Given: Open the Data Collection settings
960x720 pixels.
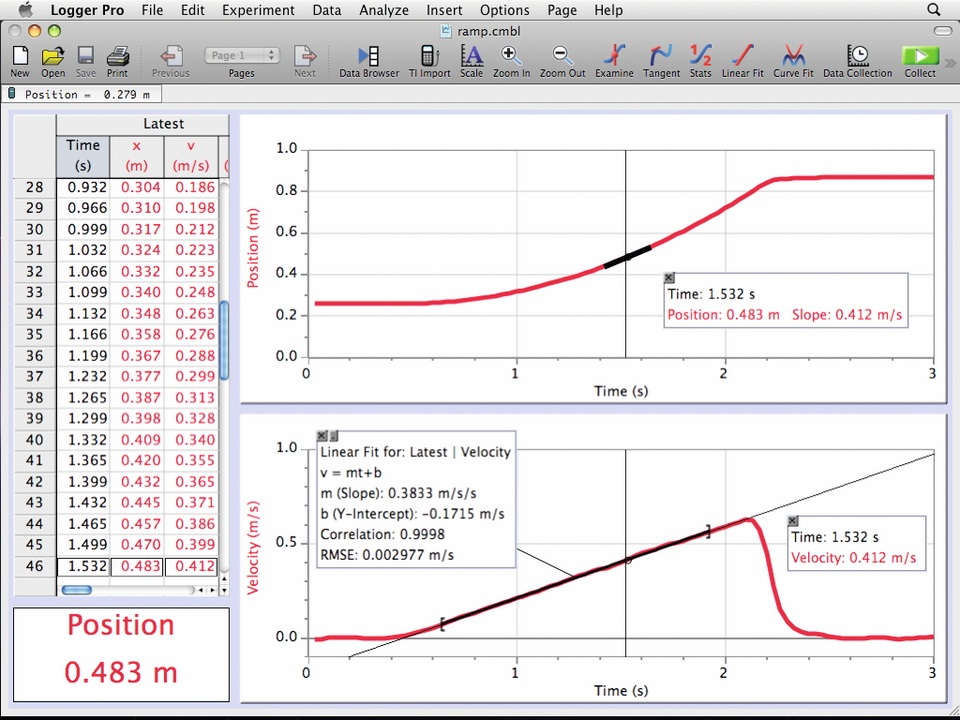Looking at the screenshot, I should [x=856, y=56].
